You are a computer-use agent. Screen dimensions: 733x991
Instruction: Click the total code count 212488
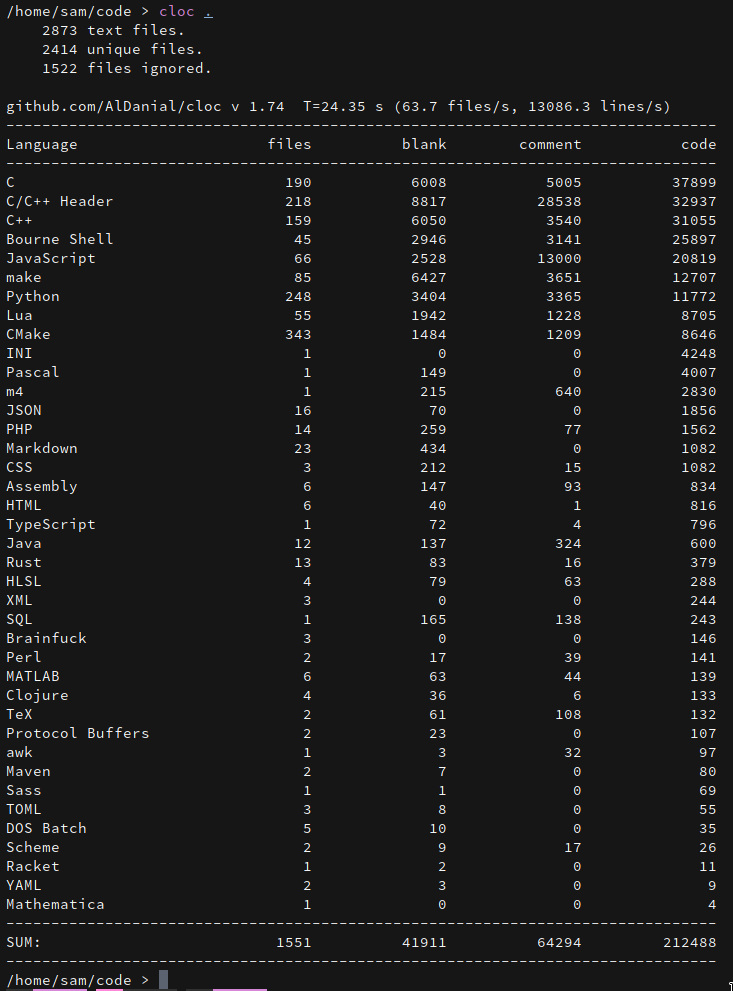(x=689, y=942)
